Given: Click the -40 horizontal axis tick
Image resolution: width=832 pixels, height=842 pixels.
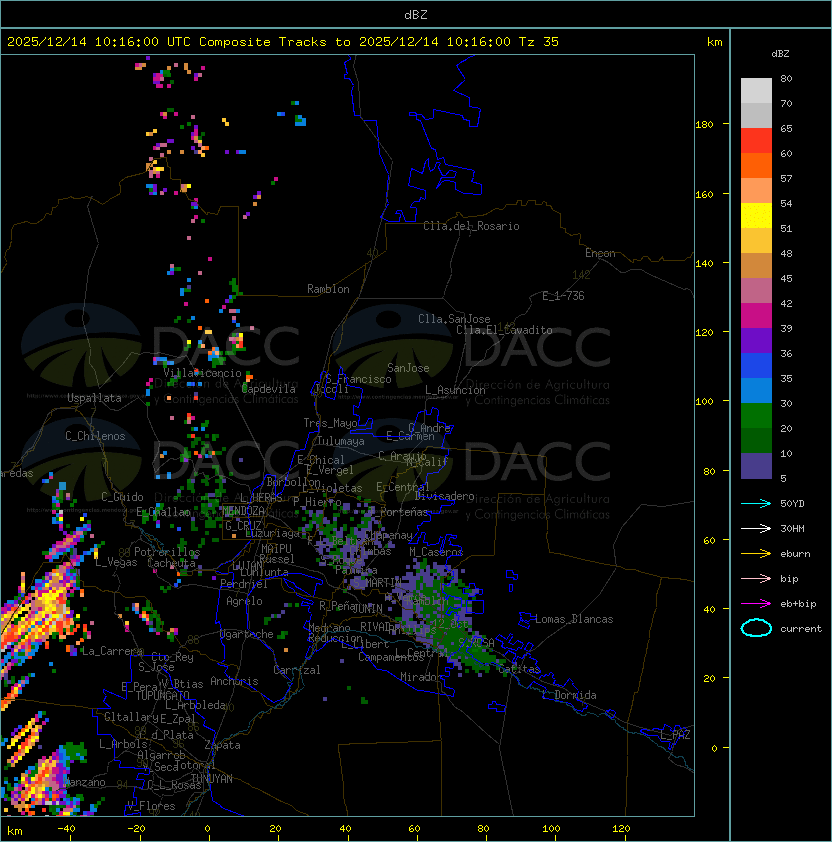Looking at the screenshot, I should coord(66,829).
